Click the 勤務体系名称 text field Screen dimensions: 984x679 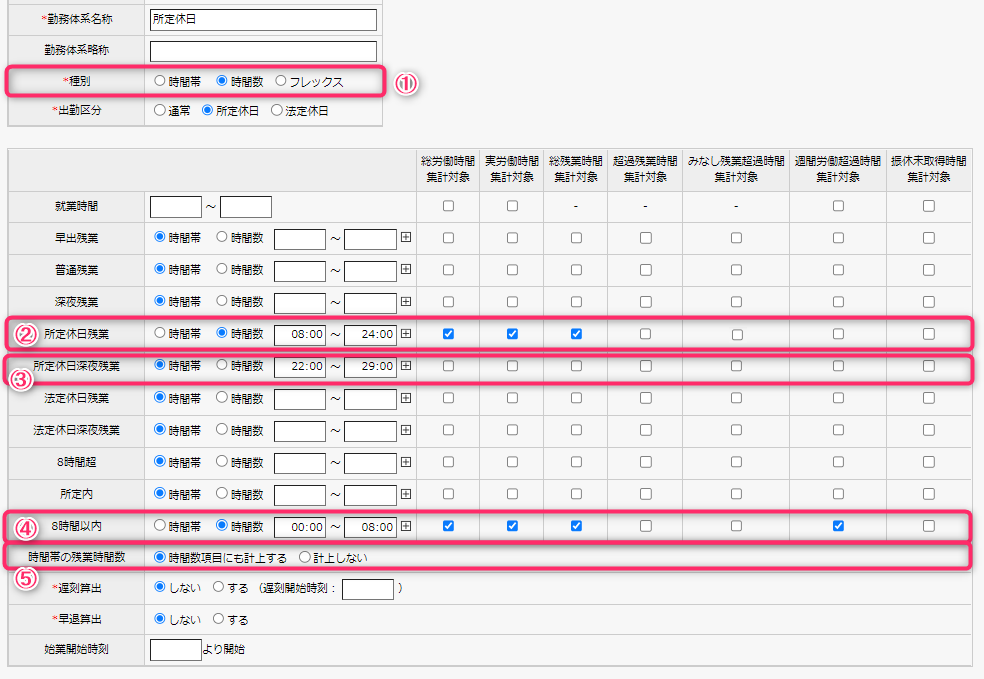263,20
